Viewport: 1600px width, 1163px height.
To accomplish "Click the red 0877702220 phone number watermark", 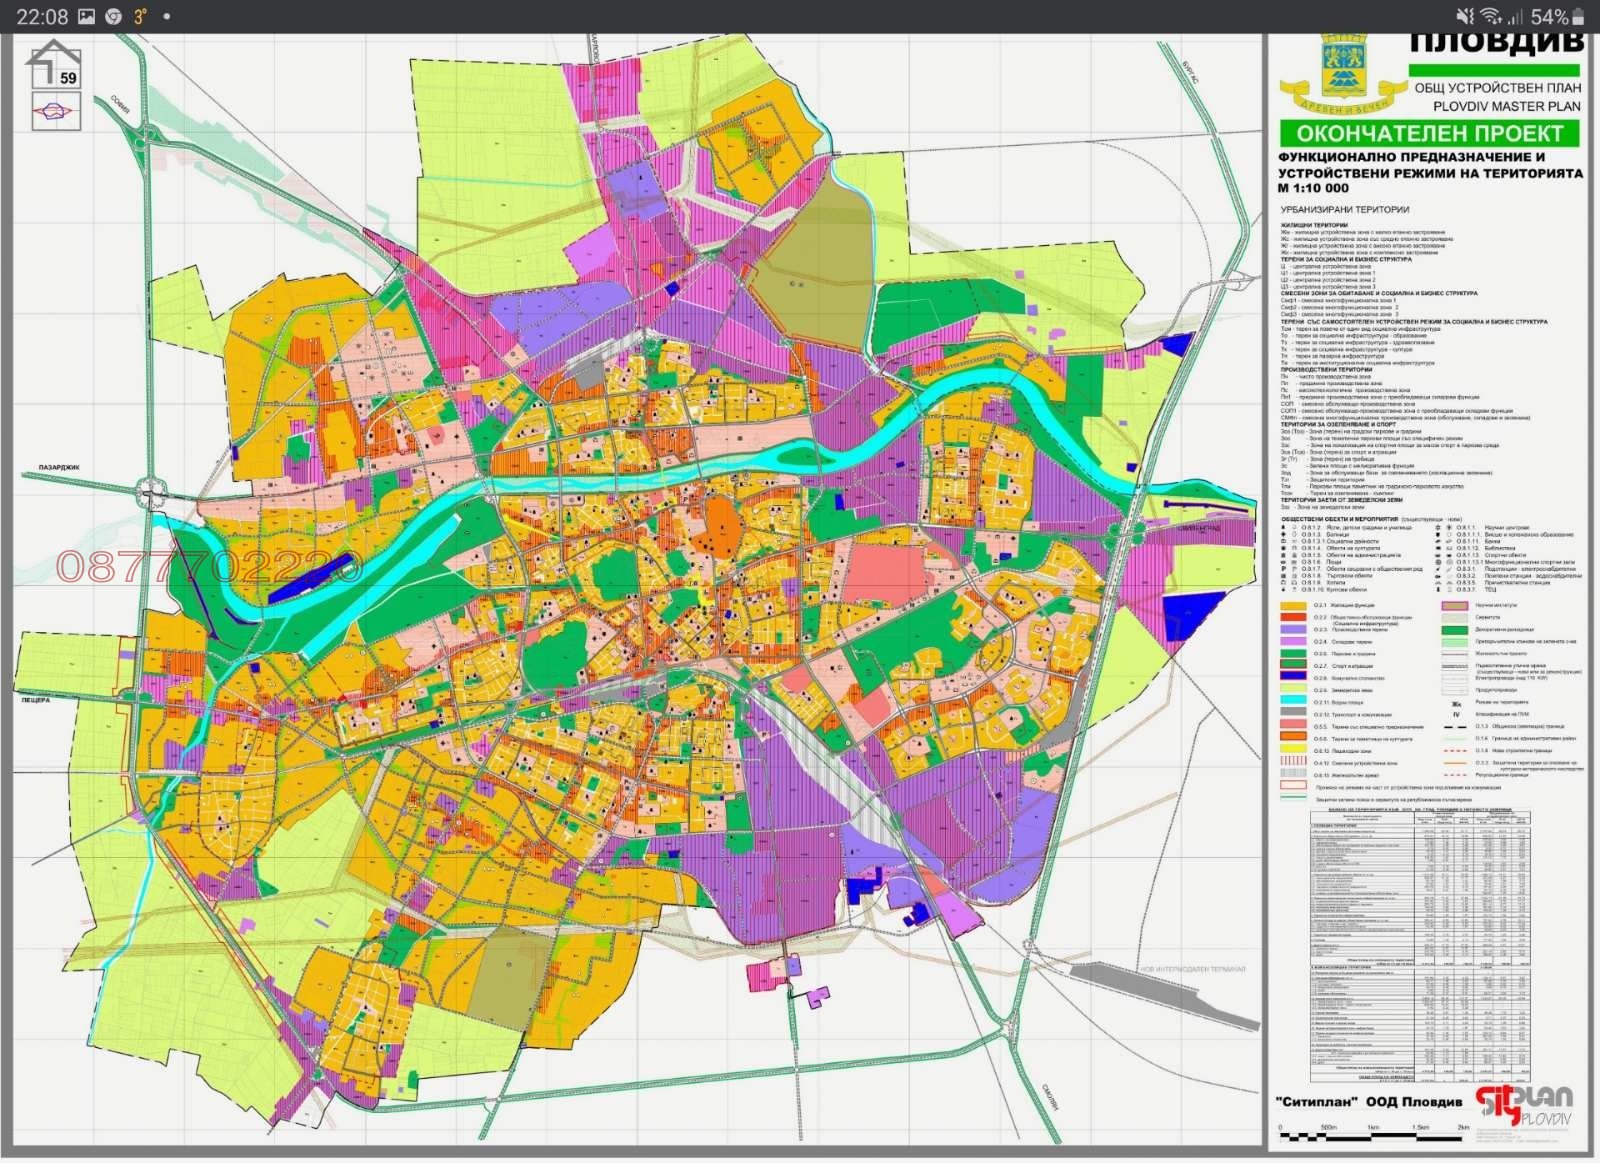I will pyautogui.click(x=208, y=567).
